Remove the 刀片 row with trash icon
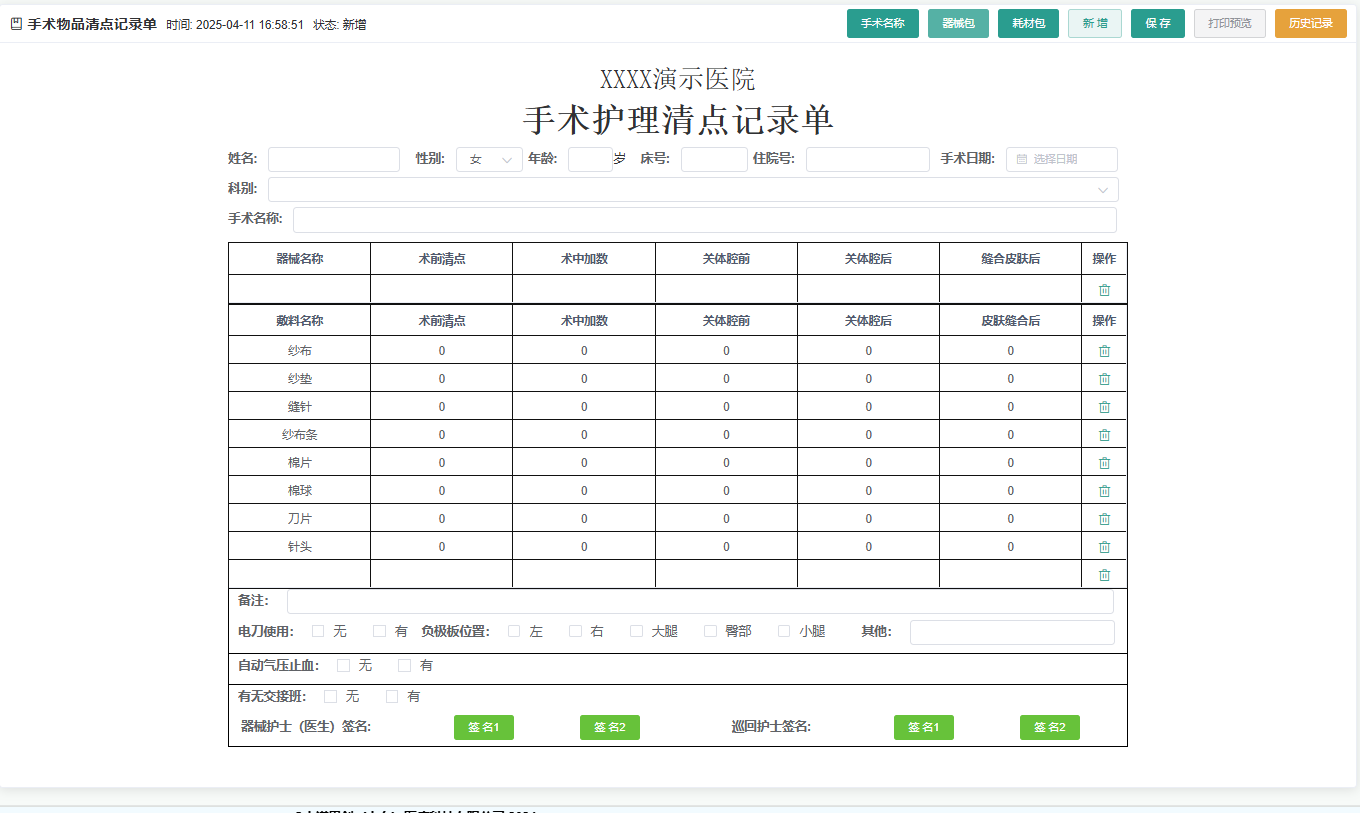The width and height of the screenshot is (1360, 813). 1104,519
